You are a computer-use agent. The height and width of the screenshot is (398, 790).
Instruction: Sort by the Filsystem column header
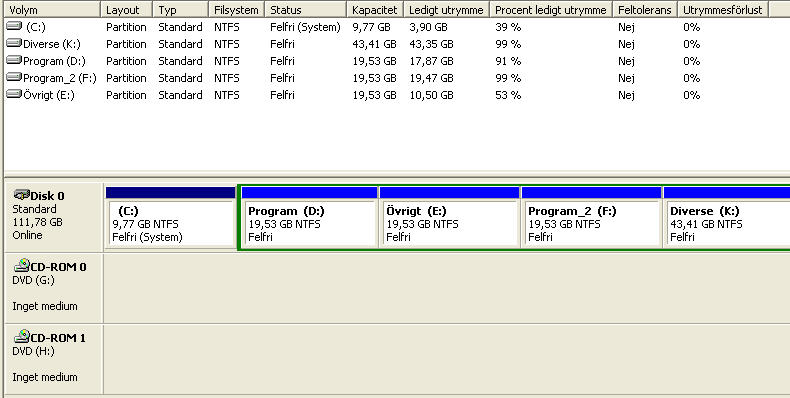[236, 10]
